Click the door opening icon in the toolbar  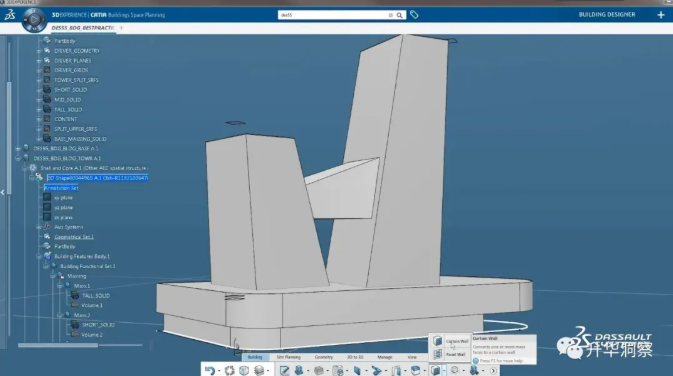pyautogui.click(x=396, y=370)
